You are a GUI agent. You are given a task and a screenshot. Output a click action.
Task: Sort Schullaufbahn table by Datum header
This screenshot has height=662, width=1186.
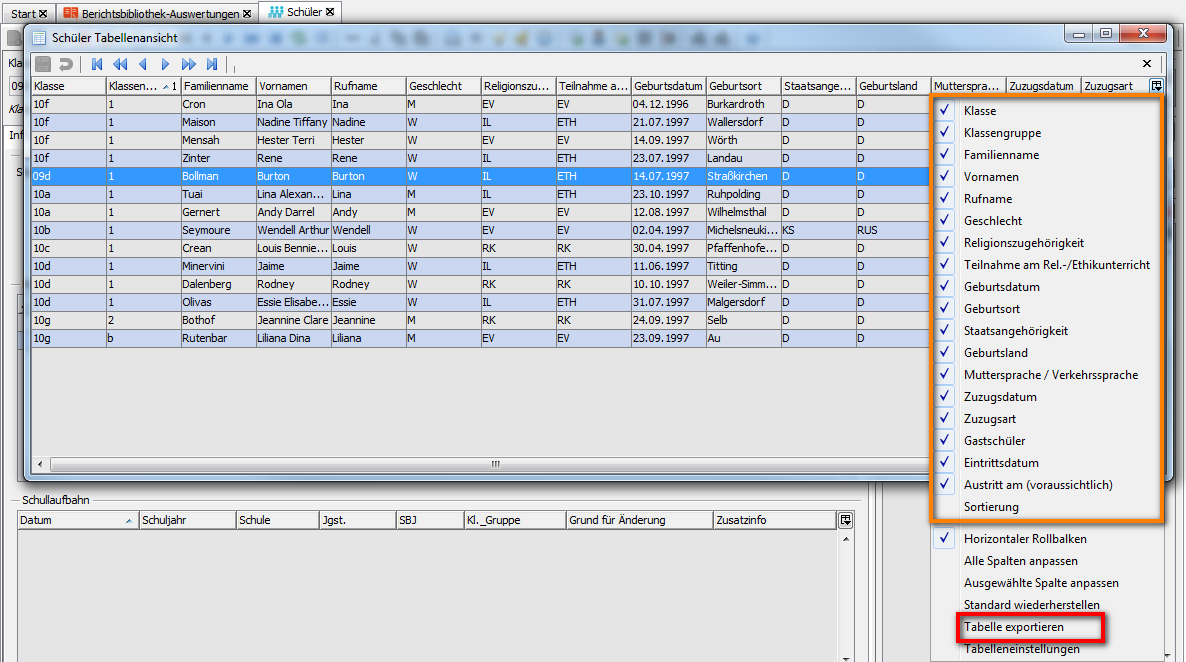[x=78, y=520]
